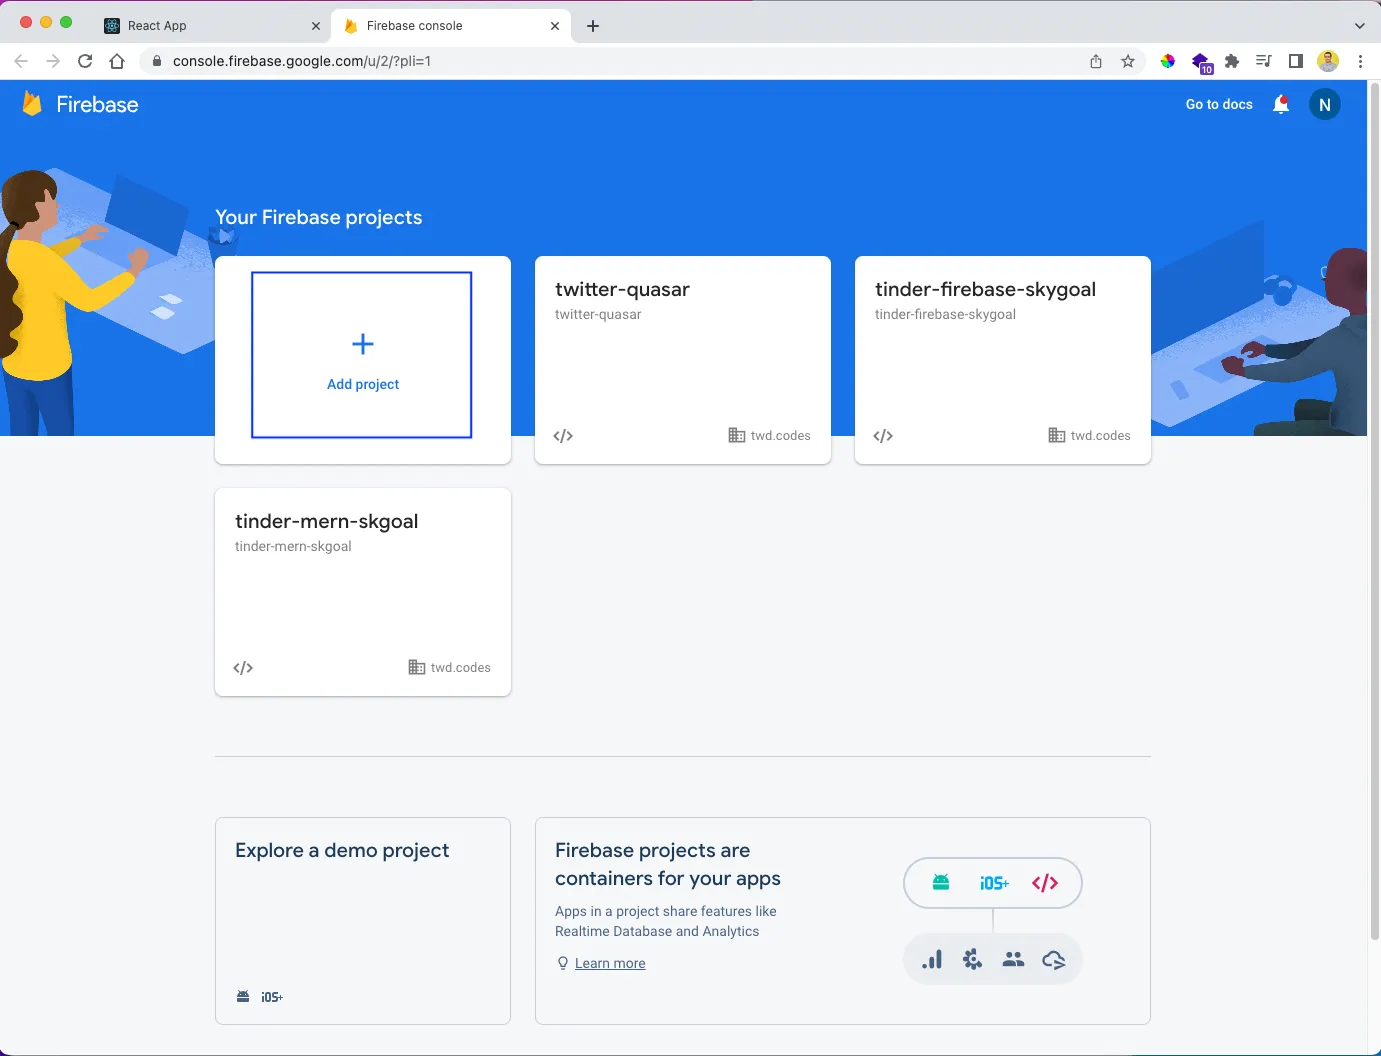Click web app icon on twitter-quasar card
The height and width of the screenshot is (1056, 1381).
[x=563, y=436]
